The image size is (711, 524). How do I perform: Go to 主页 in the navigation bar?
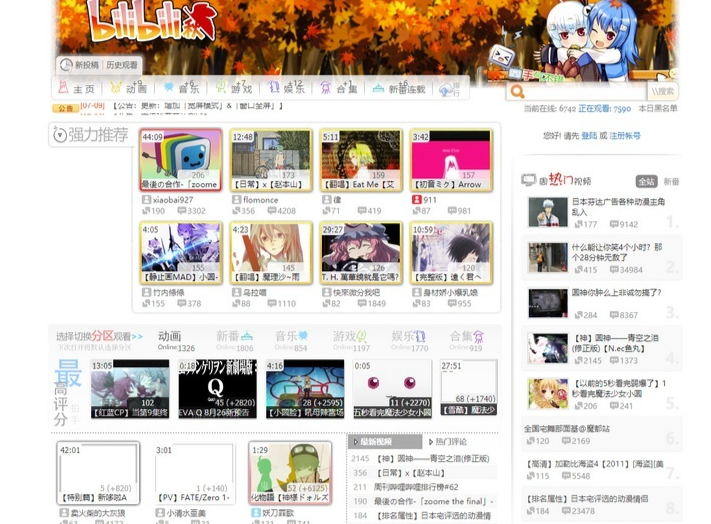click(x=77, y=88)
